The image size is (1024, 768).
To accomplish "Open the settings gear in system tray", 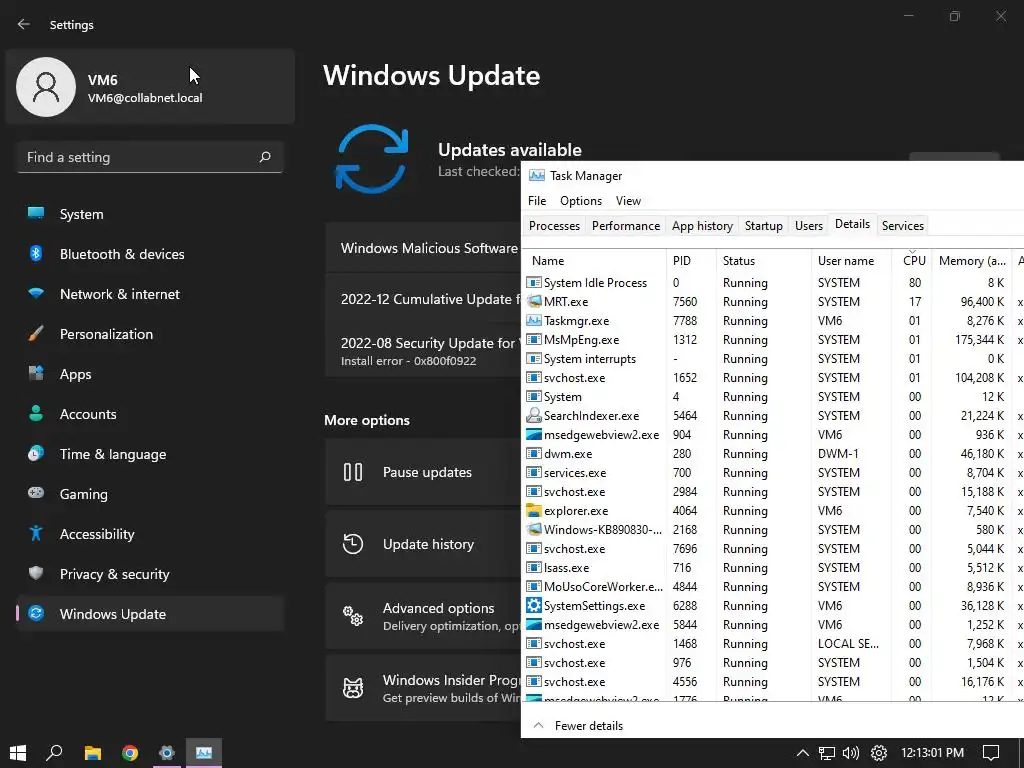I will (x=879, y=753).
